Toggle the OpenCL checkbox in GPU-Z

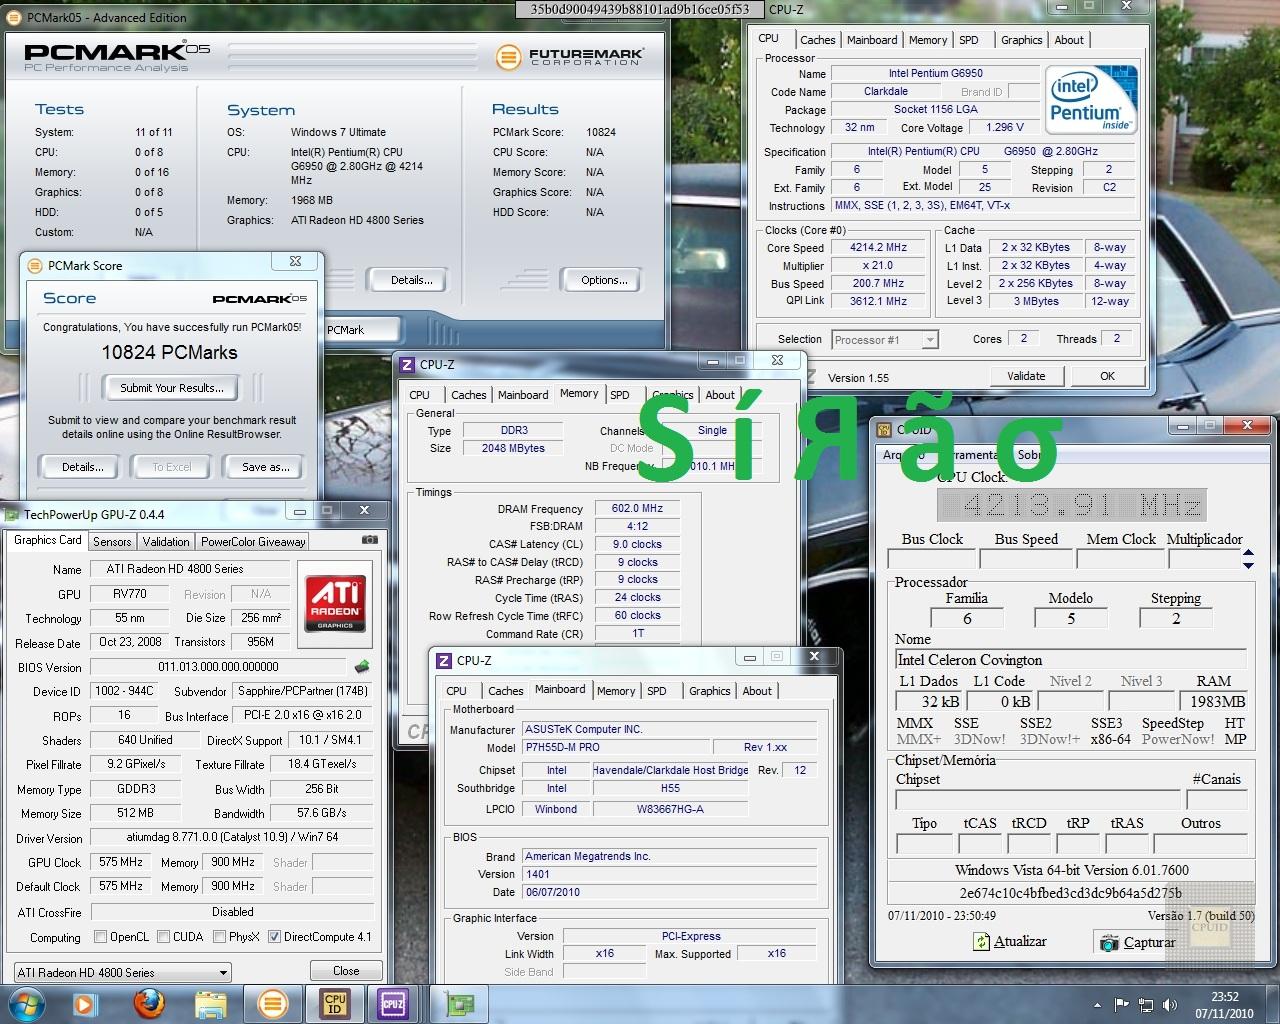[100, 937]
